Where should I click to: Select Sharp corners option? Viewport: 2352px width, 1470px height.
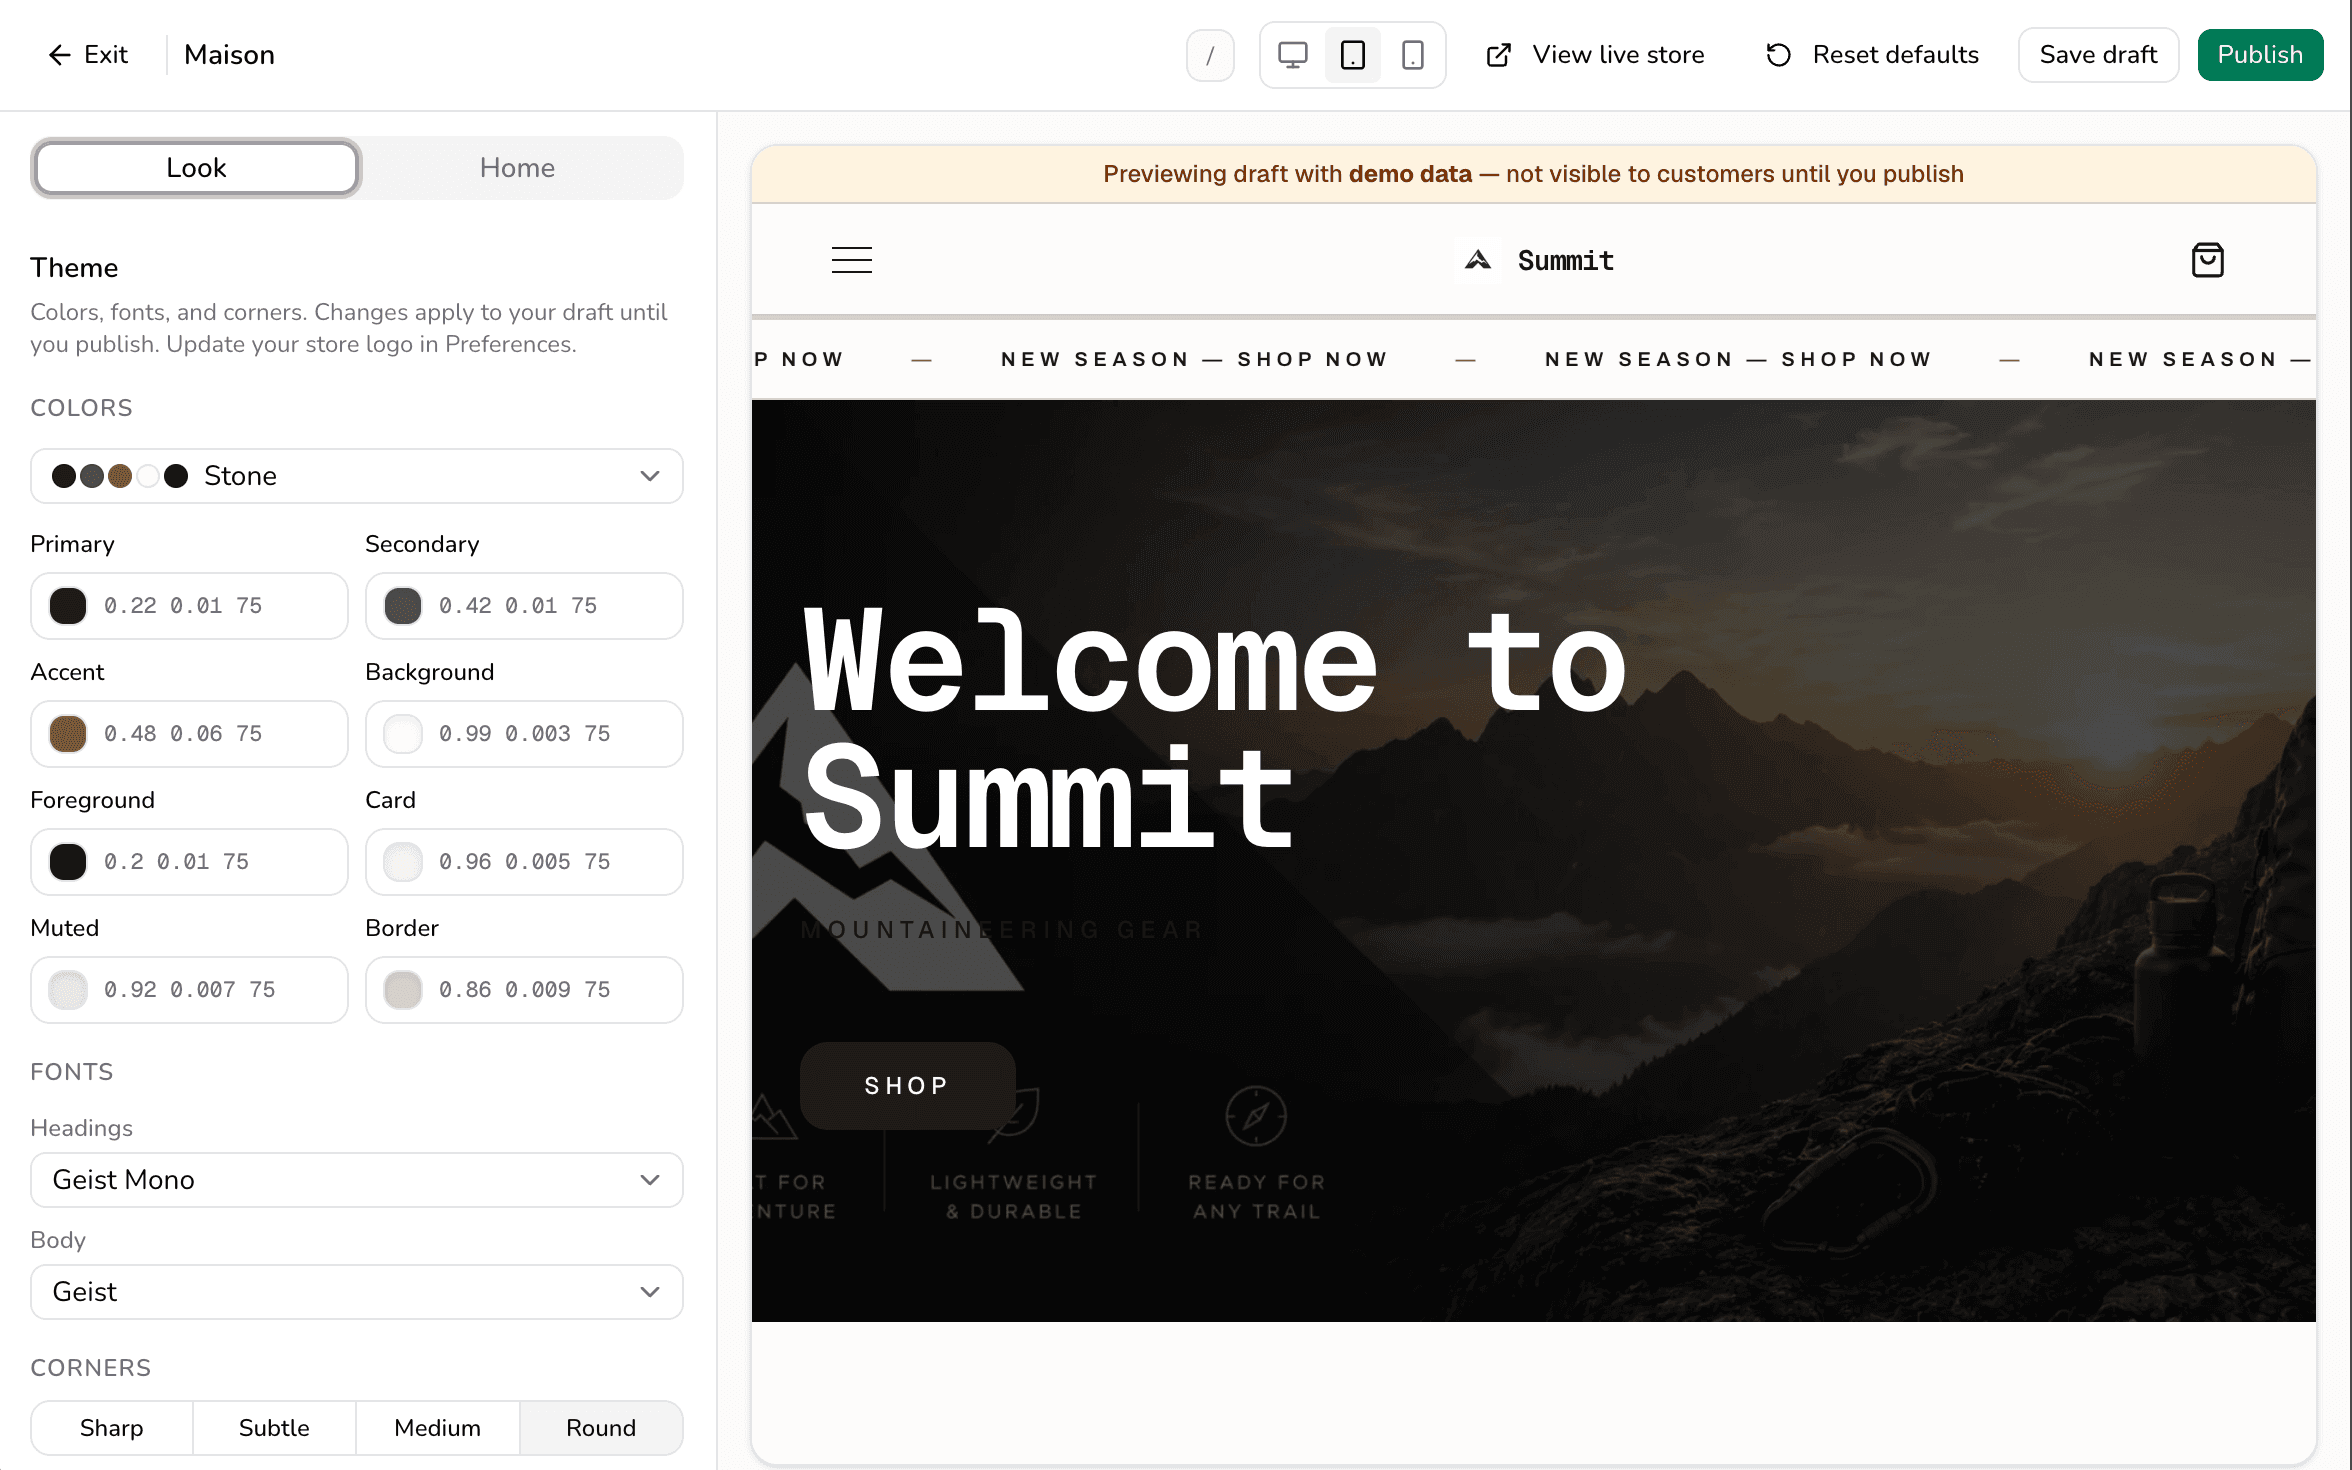pyautogui.click(x=112, y=1428)
